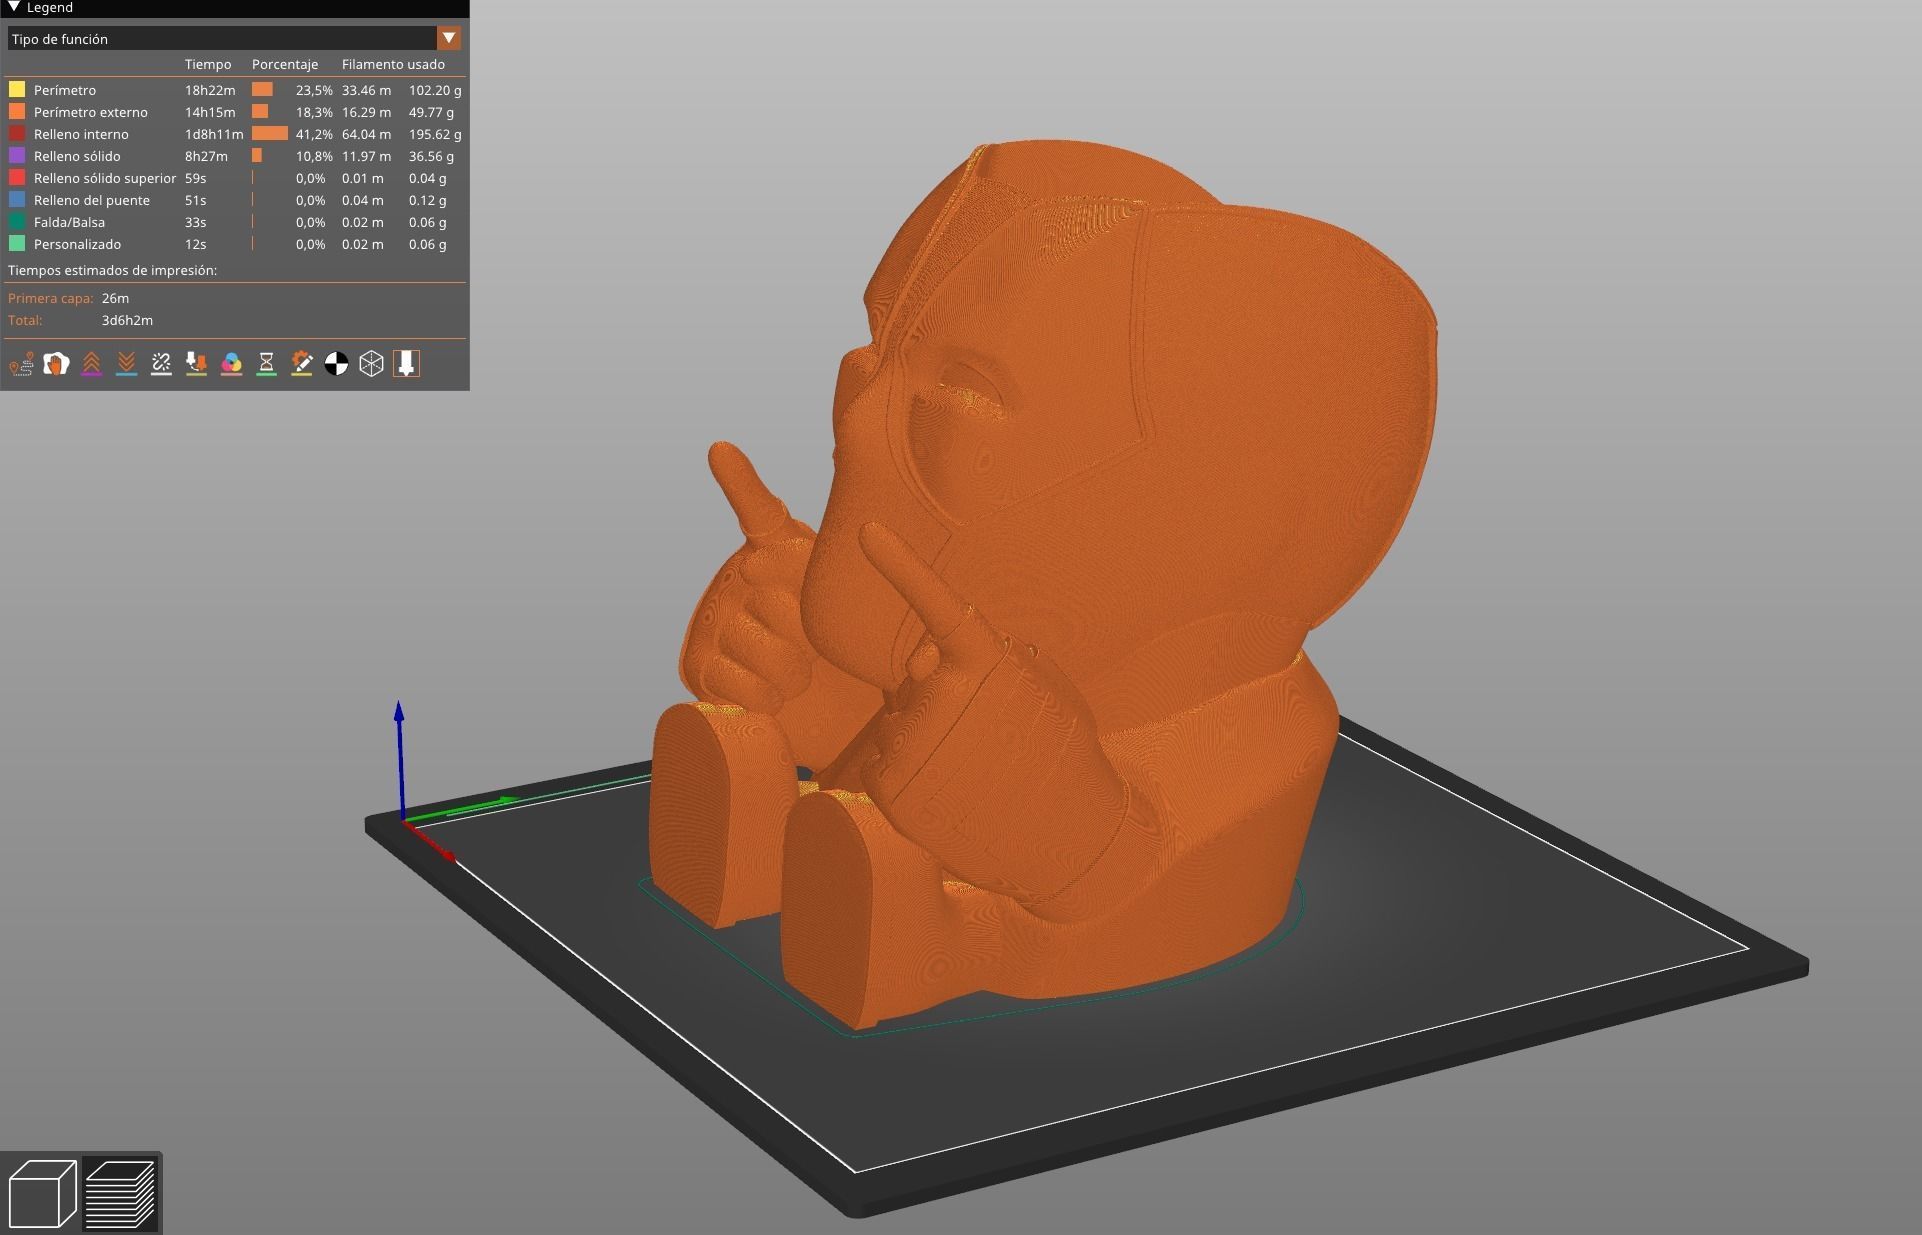
Task: Click the Porcentaje column header
Action: (x=285, y=64)
